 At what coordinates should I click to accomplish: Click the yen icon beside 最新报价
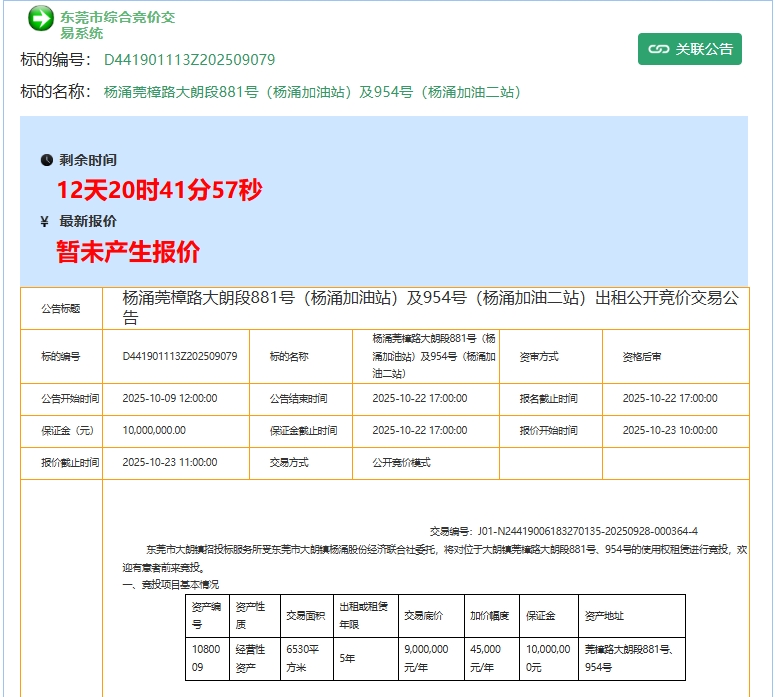click(x=45, y=221)
